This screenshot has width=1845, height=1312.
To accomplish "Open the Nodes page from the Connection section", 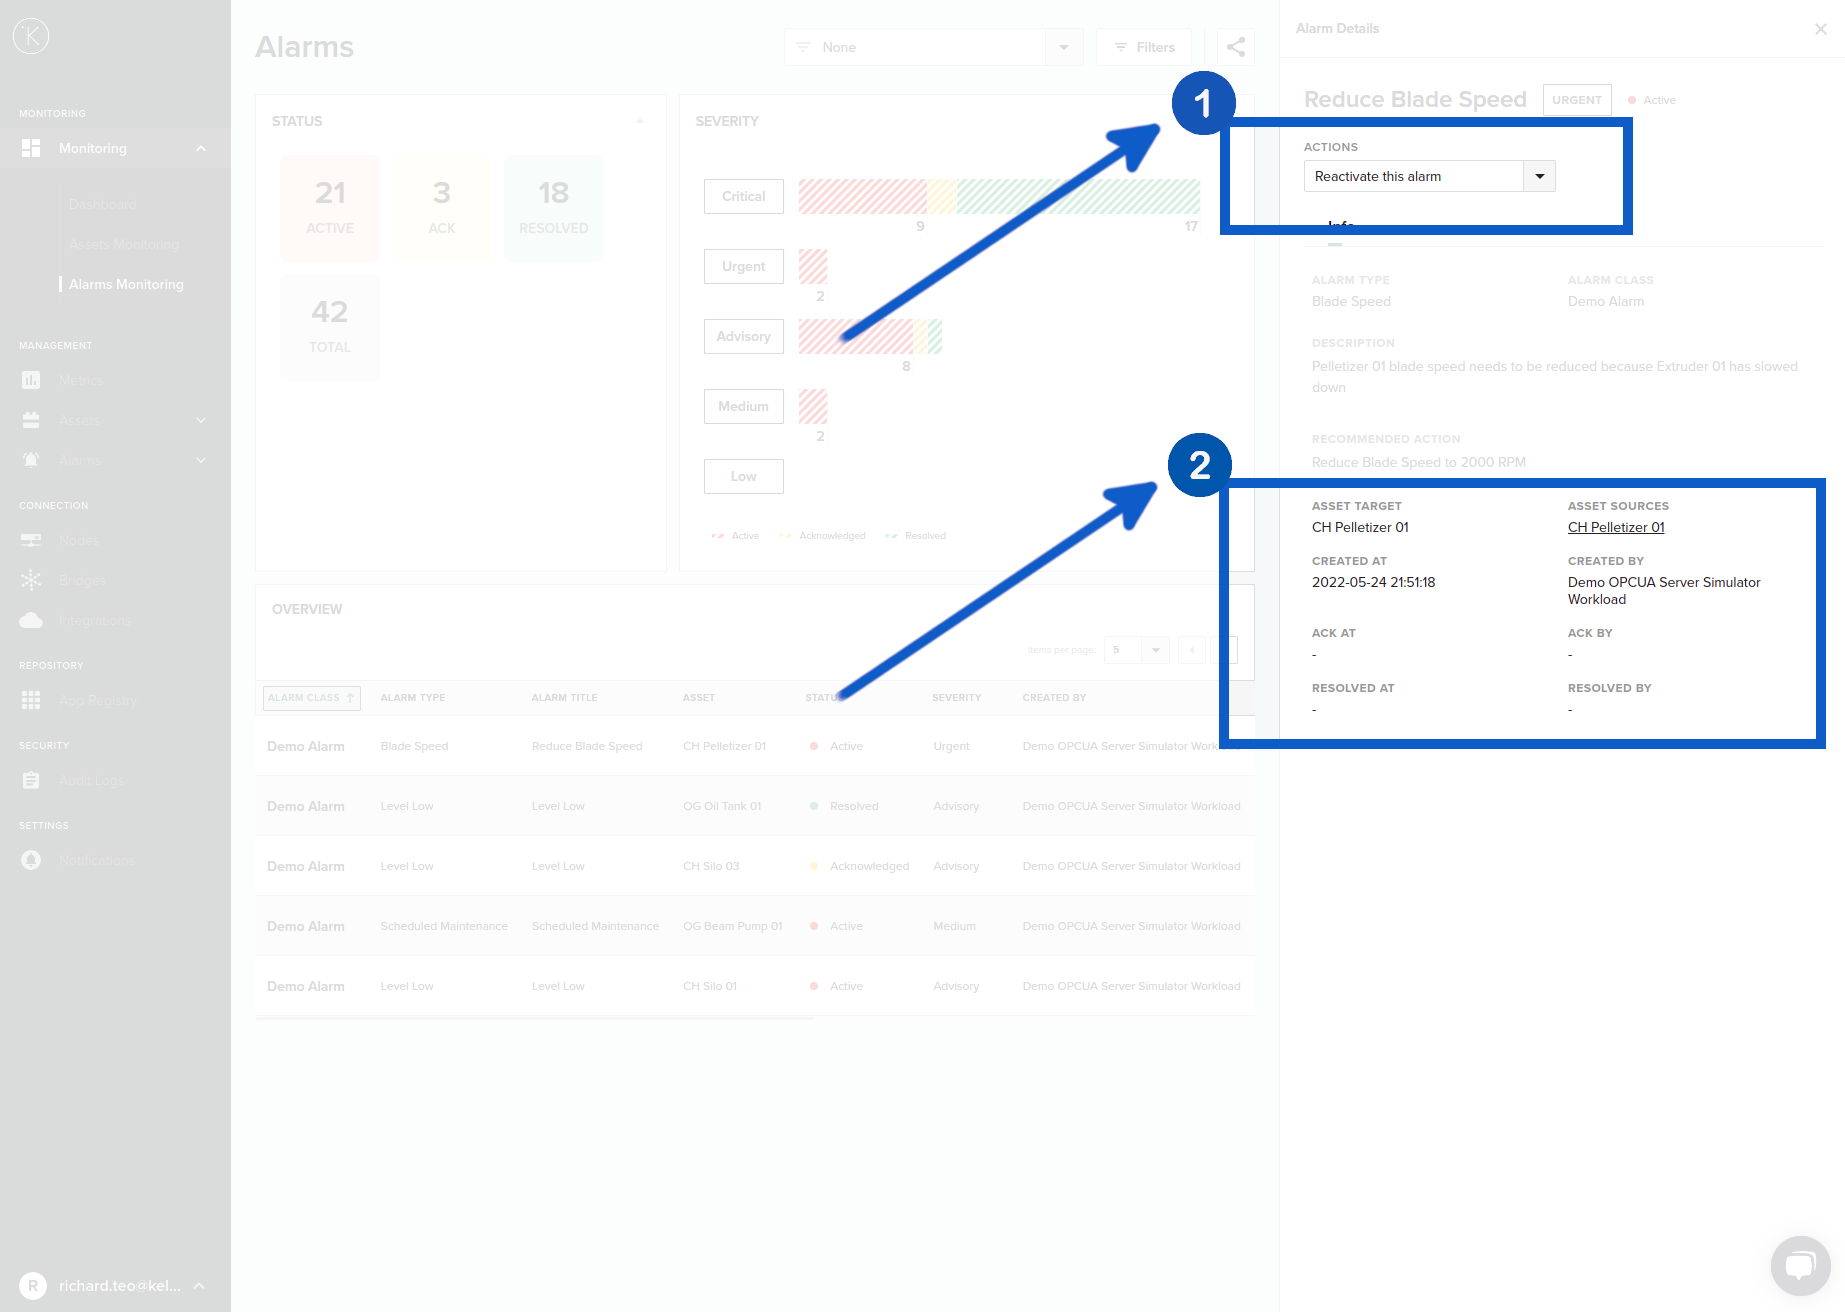I will 31,540.
